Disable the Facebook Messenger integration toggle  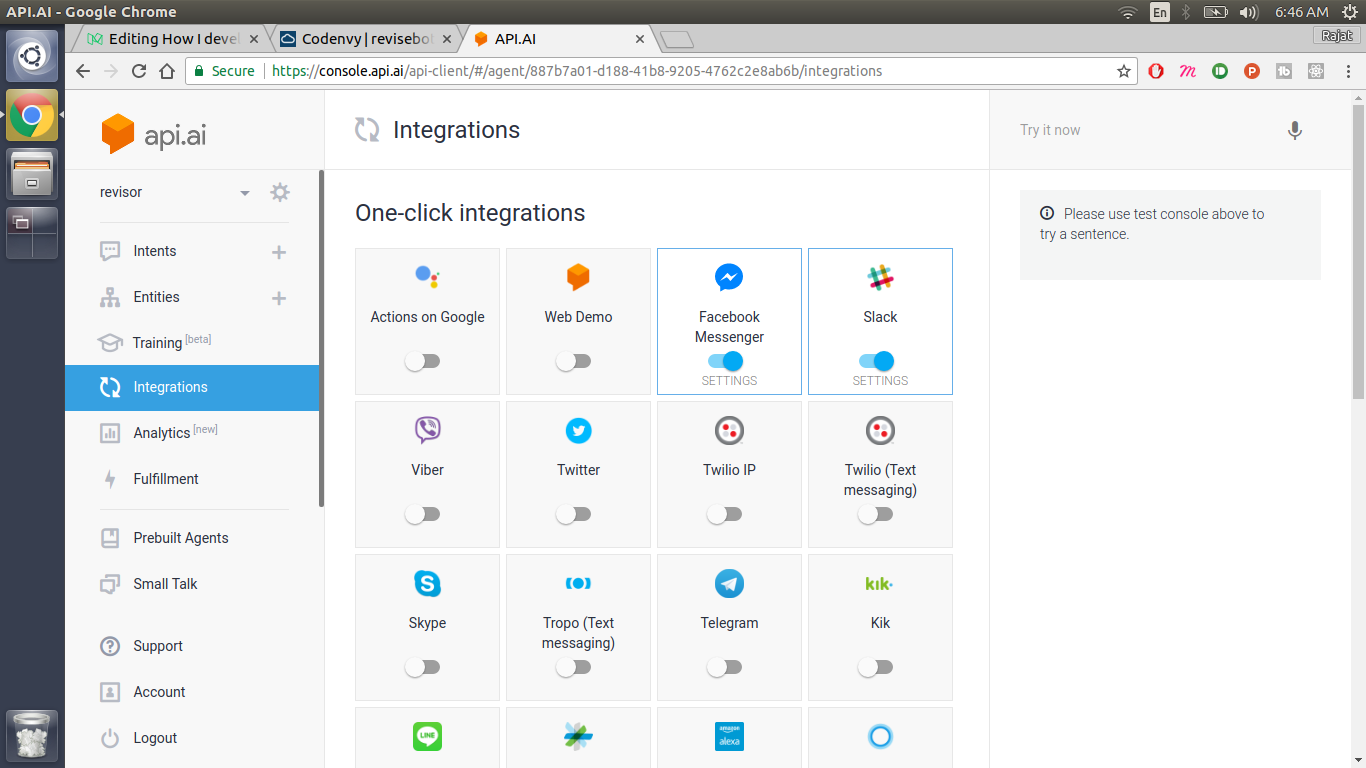click(x=726, y=361)
